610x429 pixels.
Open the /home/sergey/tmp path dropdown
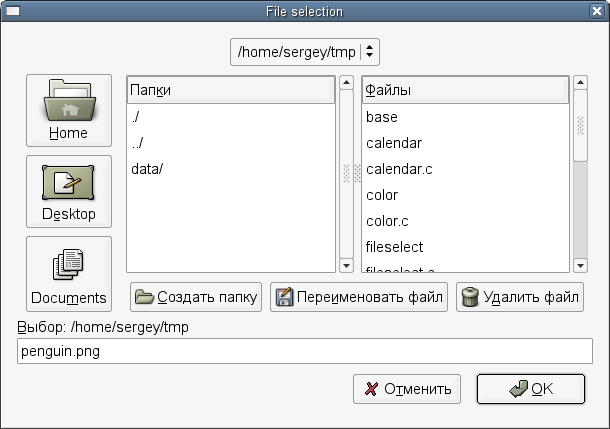(x=305, y=51)
